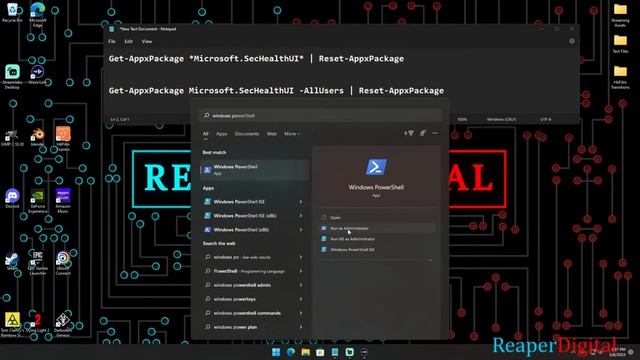This screenshot has height=360, width=640.
Task: Click the second line with -AllUsers in Notepad
Action: click(276, 91)
